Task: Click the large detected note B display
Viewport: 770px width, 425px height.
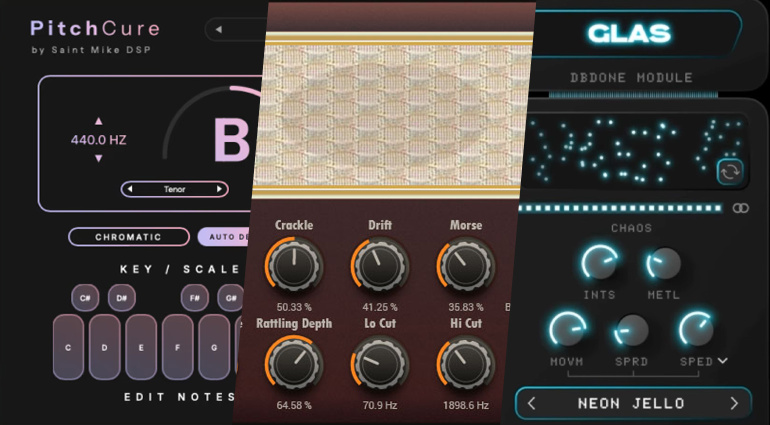Action: [x=232, y=140]
